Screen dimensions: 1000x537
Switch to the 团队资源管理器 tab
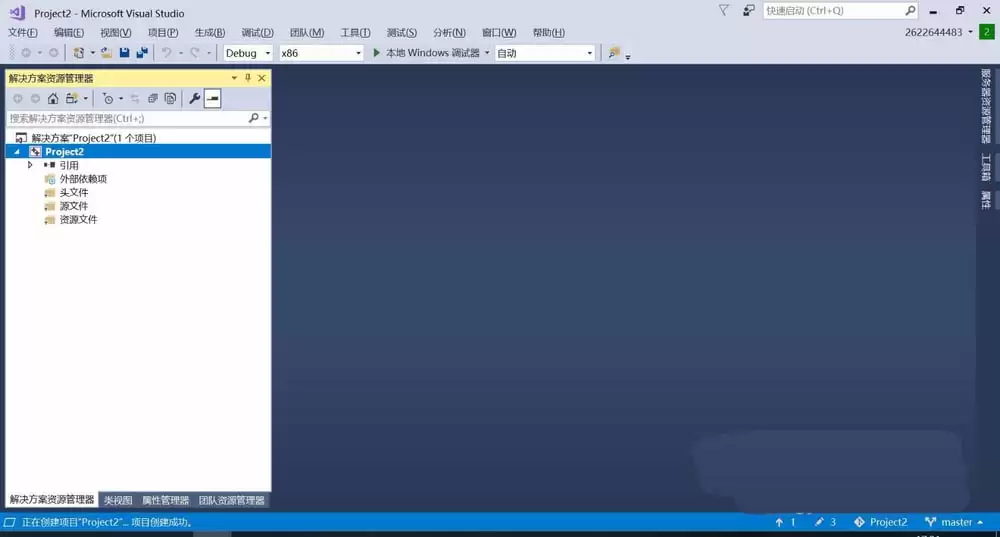coord(232,500)
